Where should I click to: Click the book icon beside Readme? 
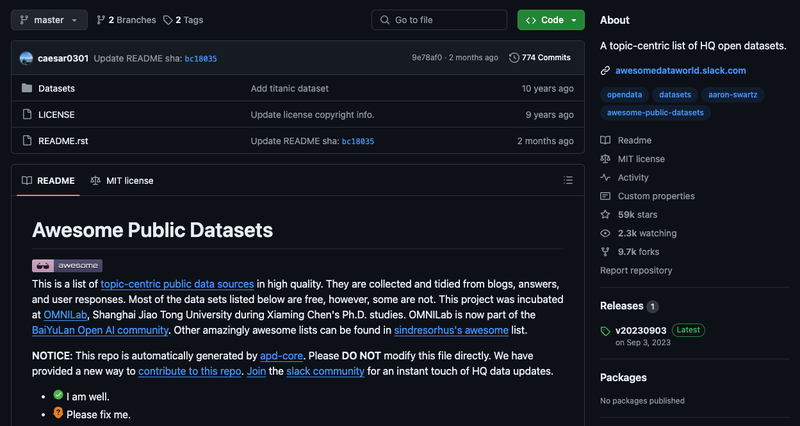605,140
